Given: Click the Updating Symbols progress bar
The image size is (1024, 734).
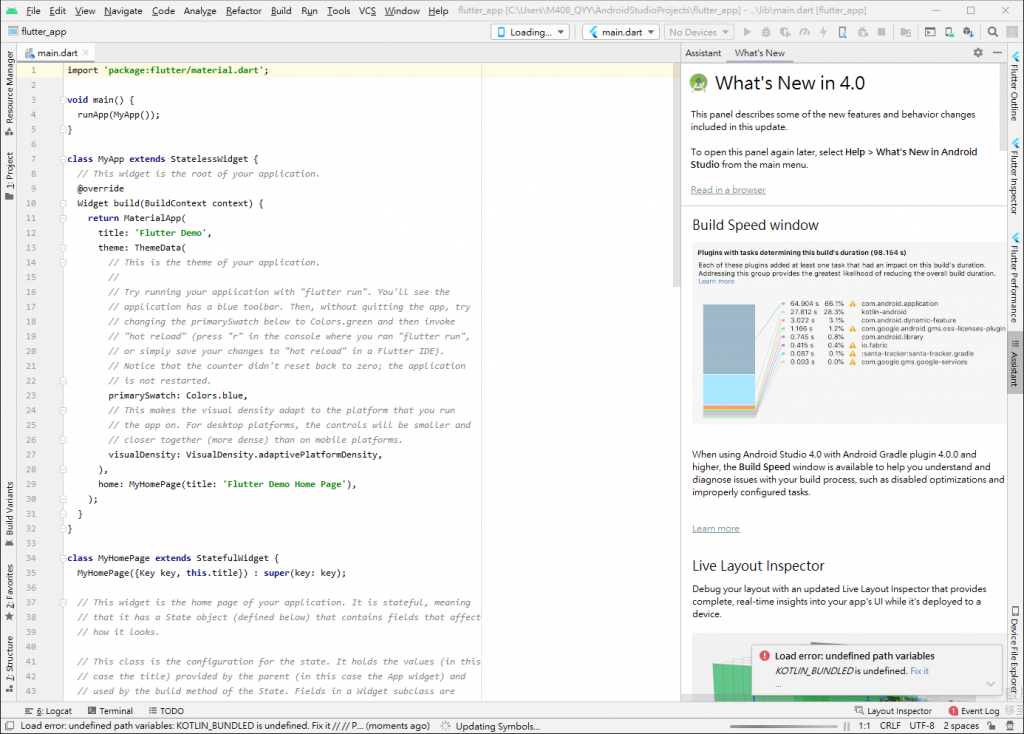Looking at the screenshot, I should point(784,726).
